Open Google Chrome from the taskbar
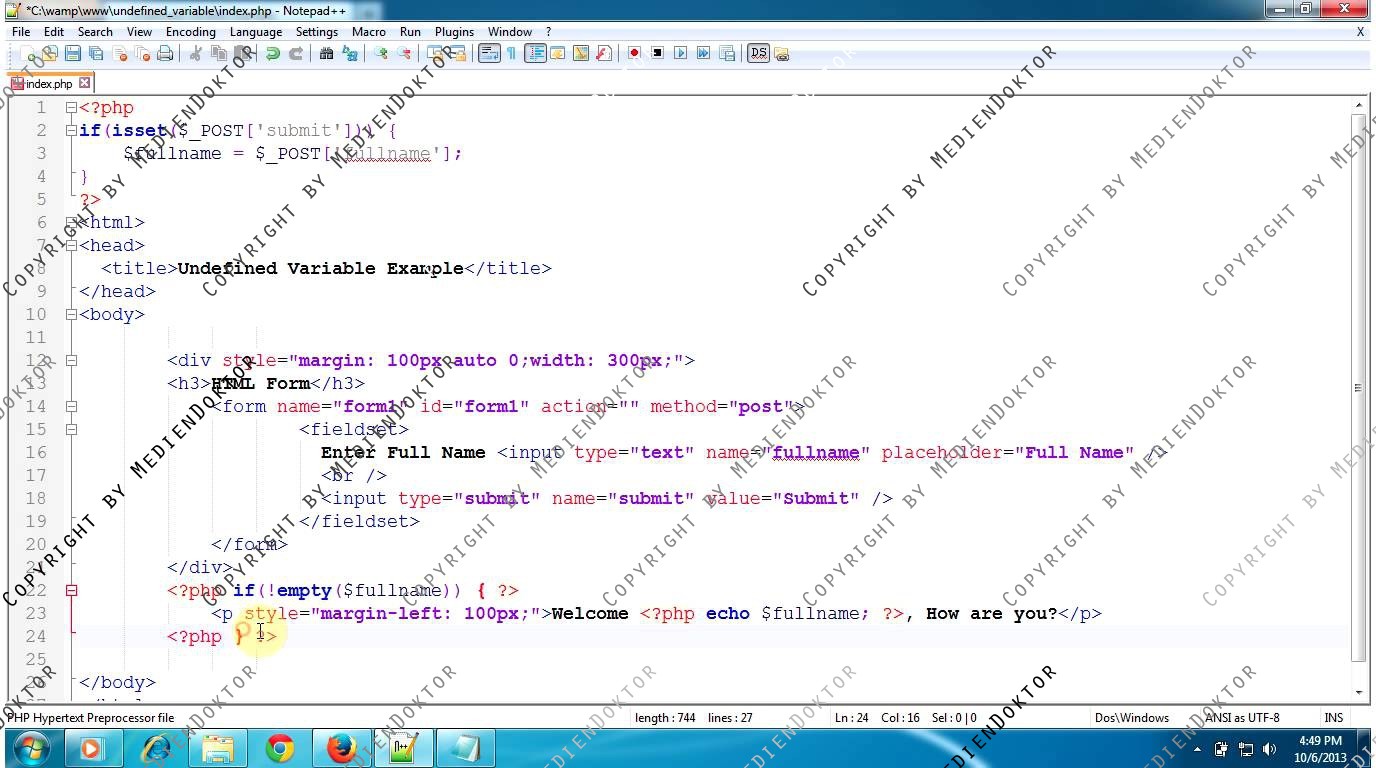This screenshot has height=768, width=1376. coord(280,748)
